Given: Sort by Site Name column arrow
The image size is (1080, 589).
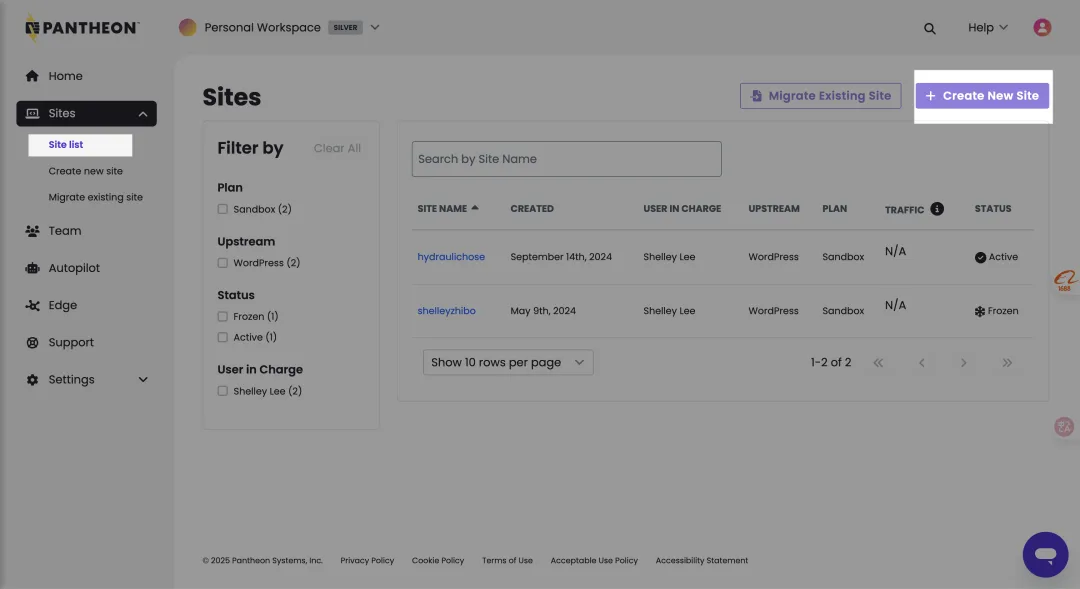Looking at the screenshot, I should [x=475, y=208].
